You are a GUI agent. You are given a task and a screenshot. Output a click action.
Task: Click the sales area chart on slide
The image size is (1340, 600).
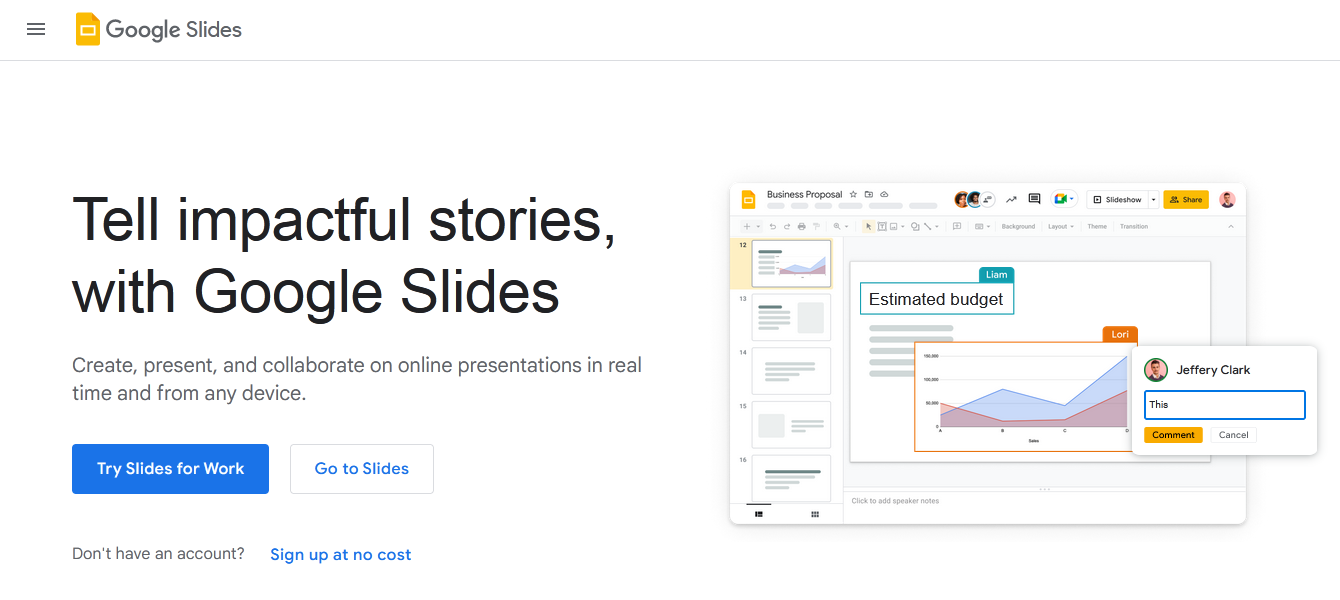[x=1026, y=397]
